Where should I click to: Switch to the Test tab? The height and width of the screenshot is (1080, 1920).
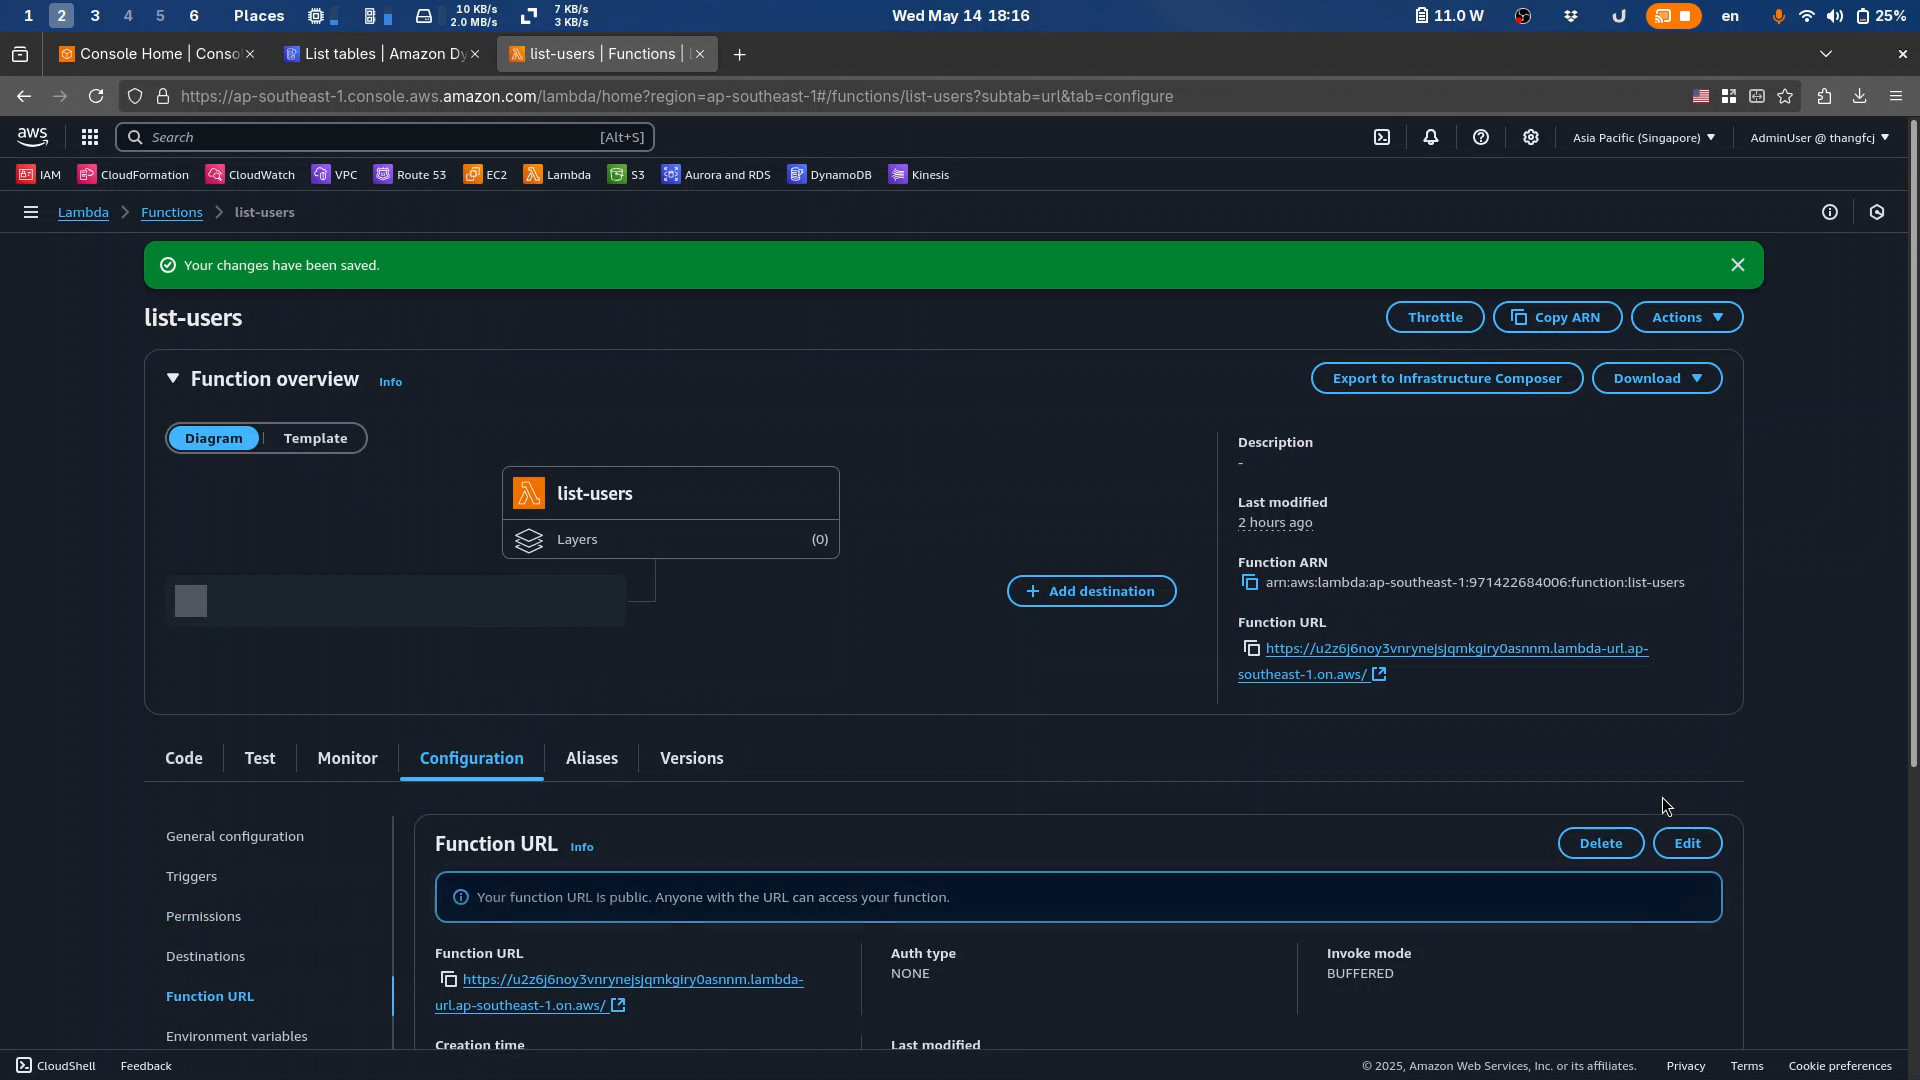[x=260, y=759]
